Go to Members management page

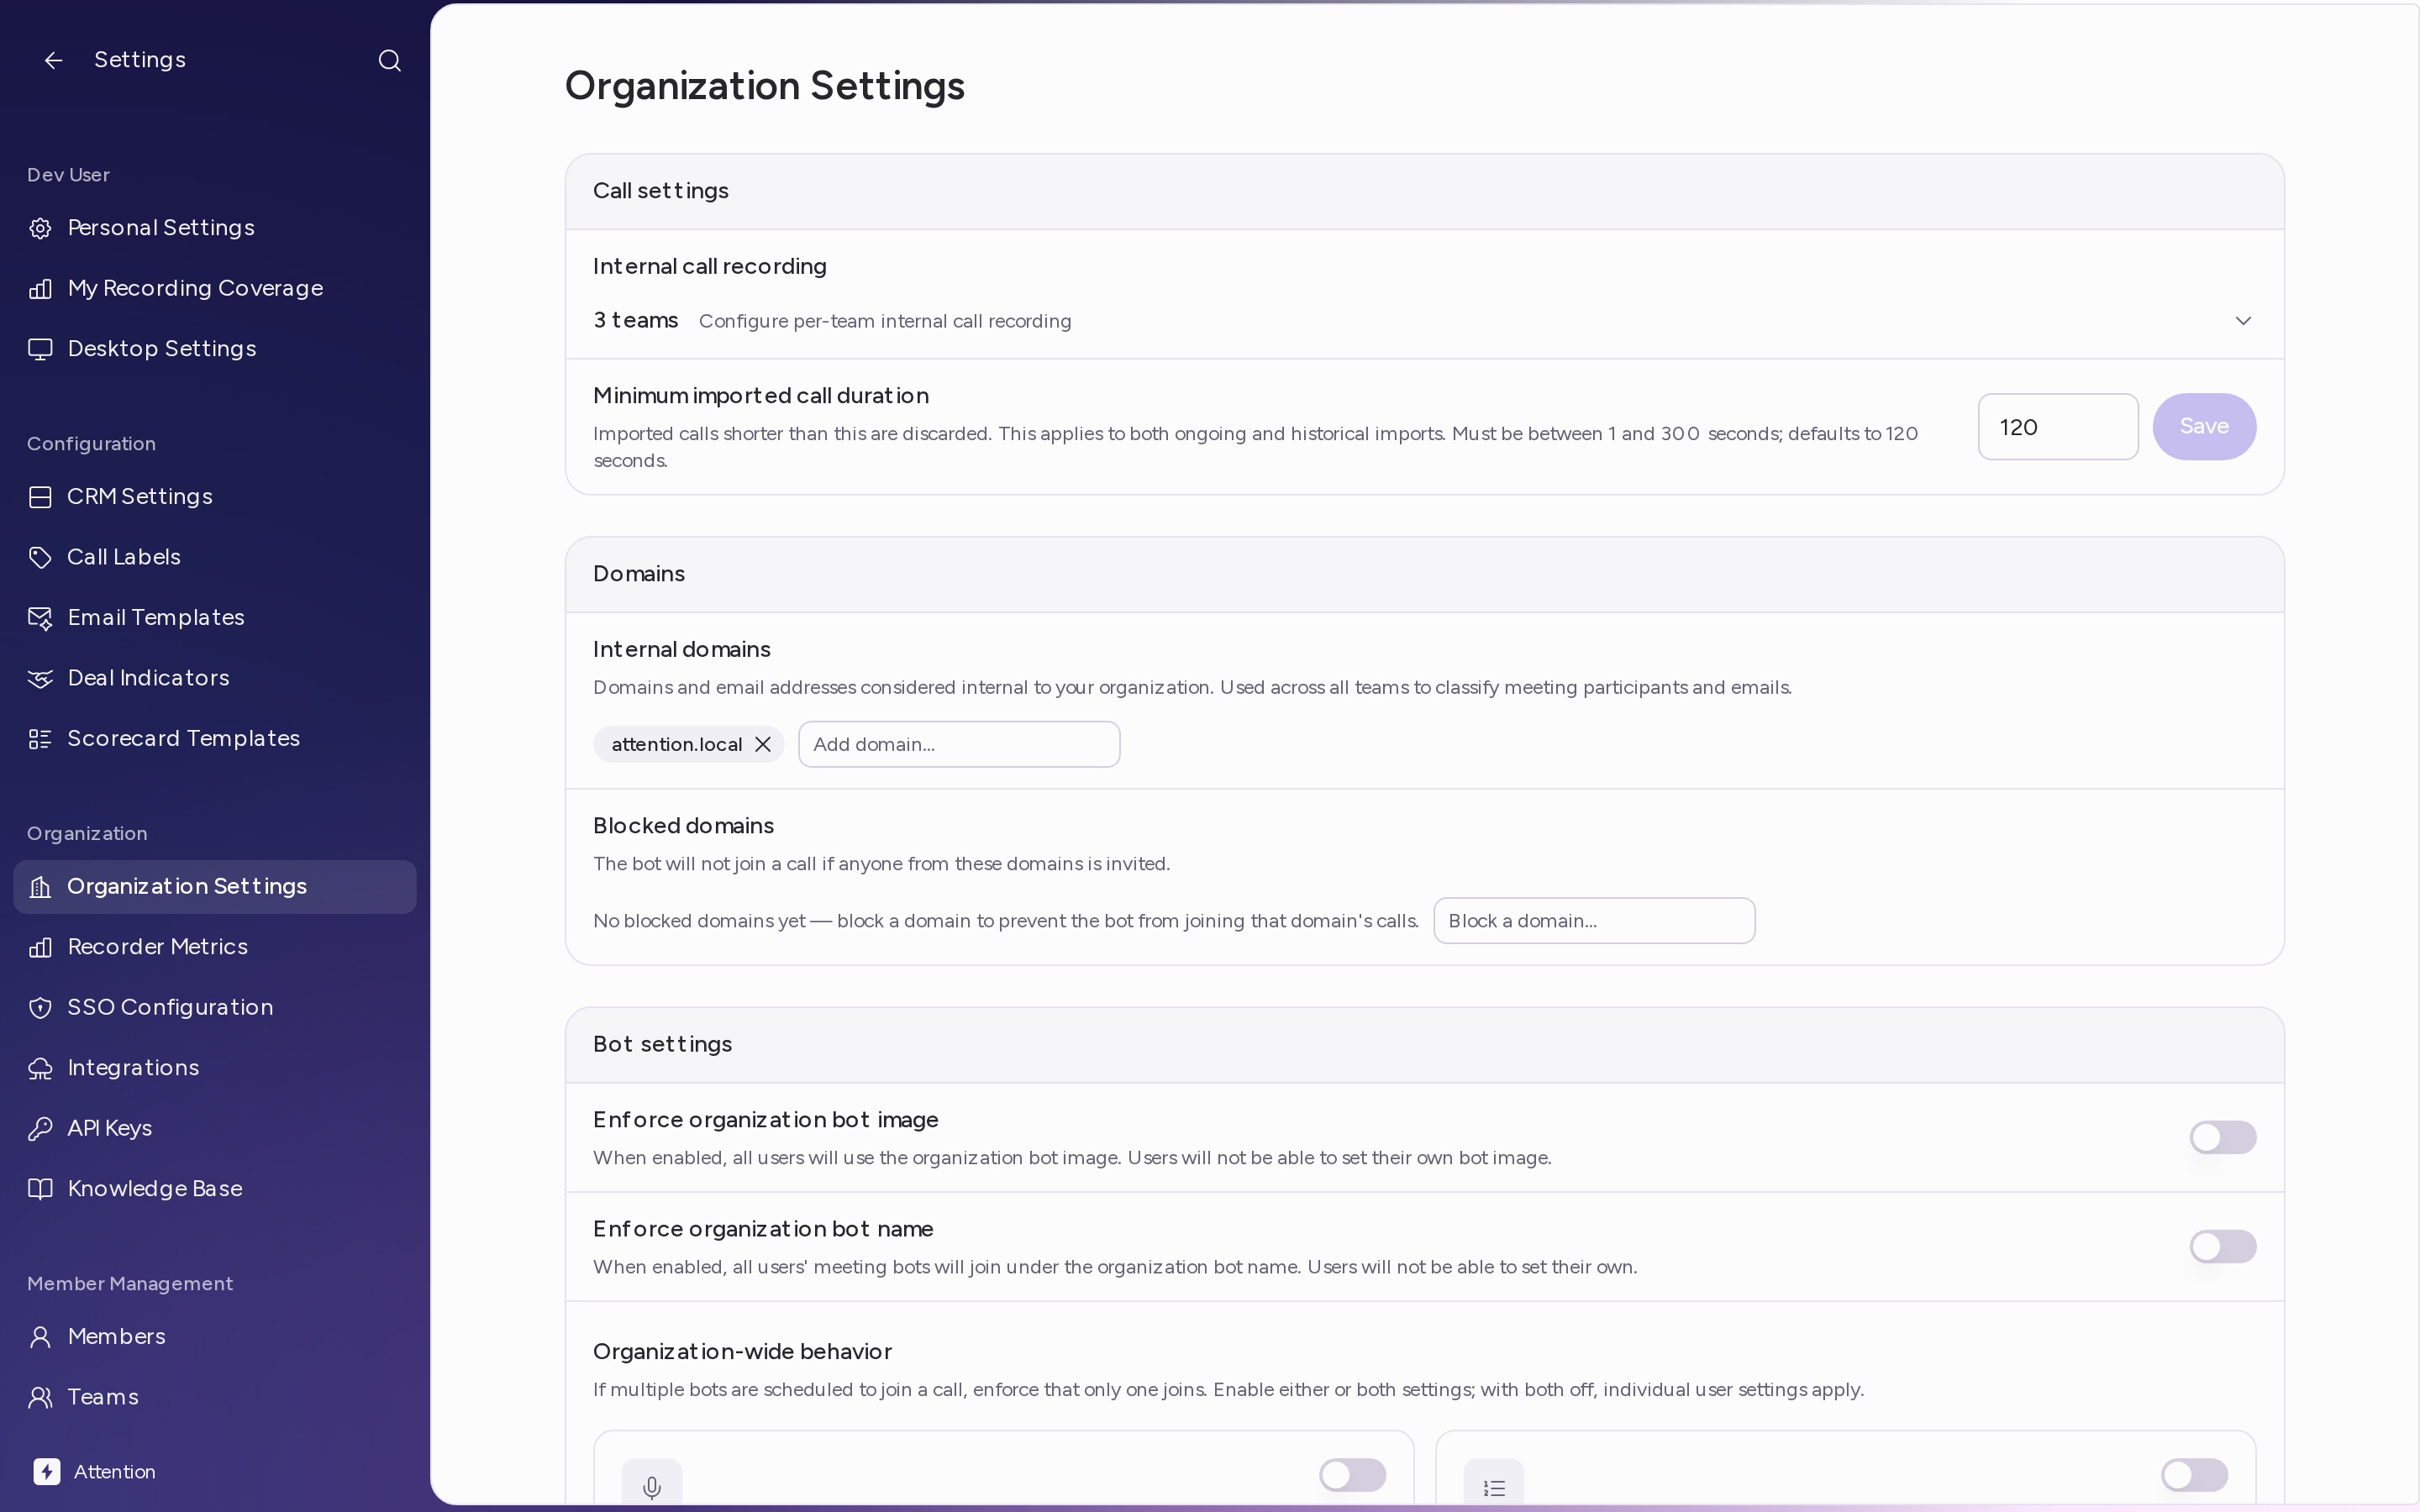215,1337
